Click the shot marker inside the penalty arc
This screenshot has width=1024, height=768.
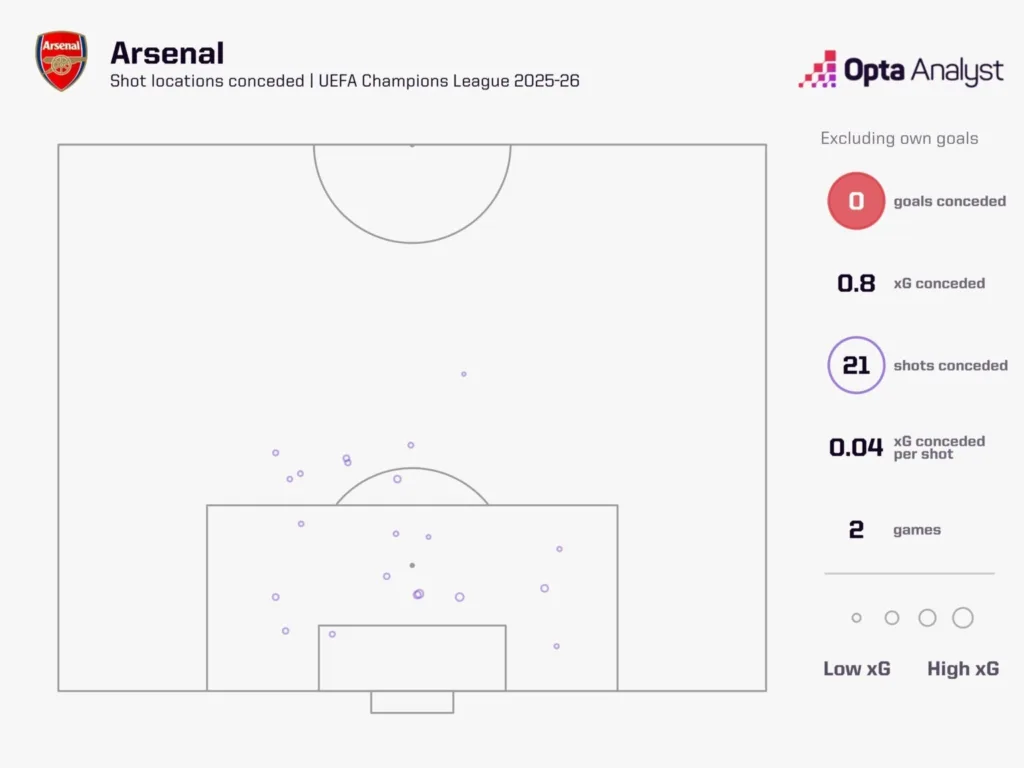397,479
